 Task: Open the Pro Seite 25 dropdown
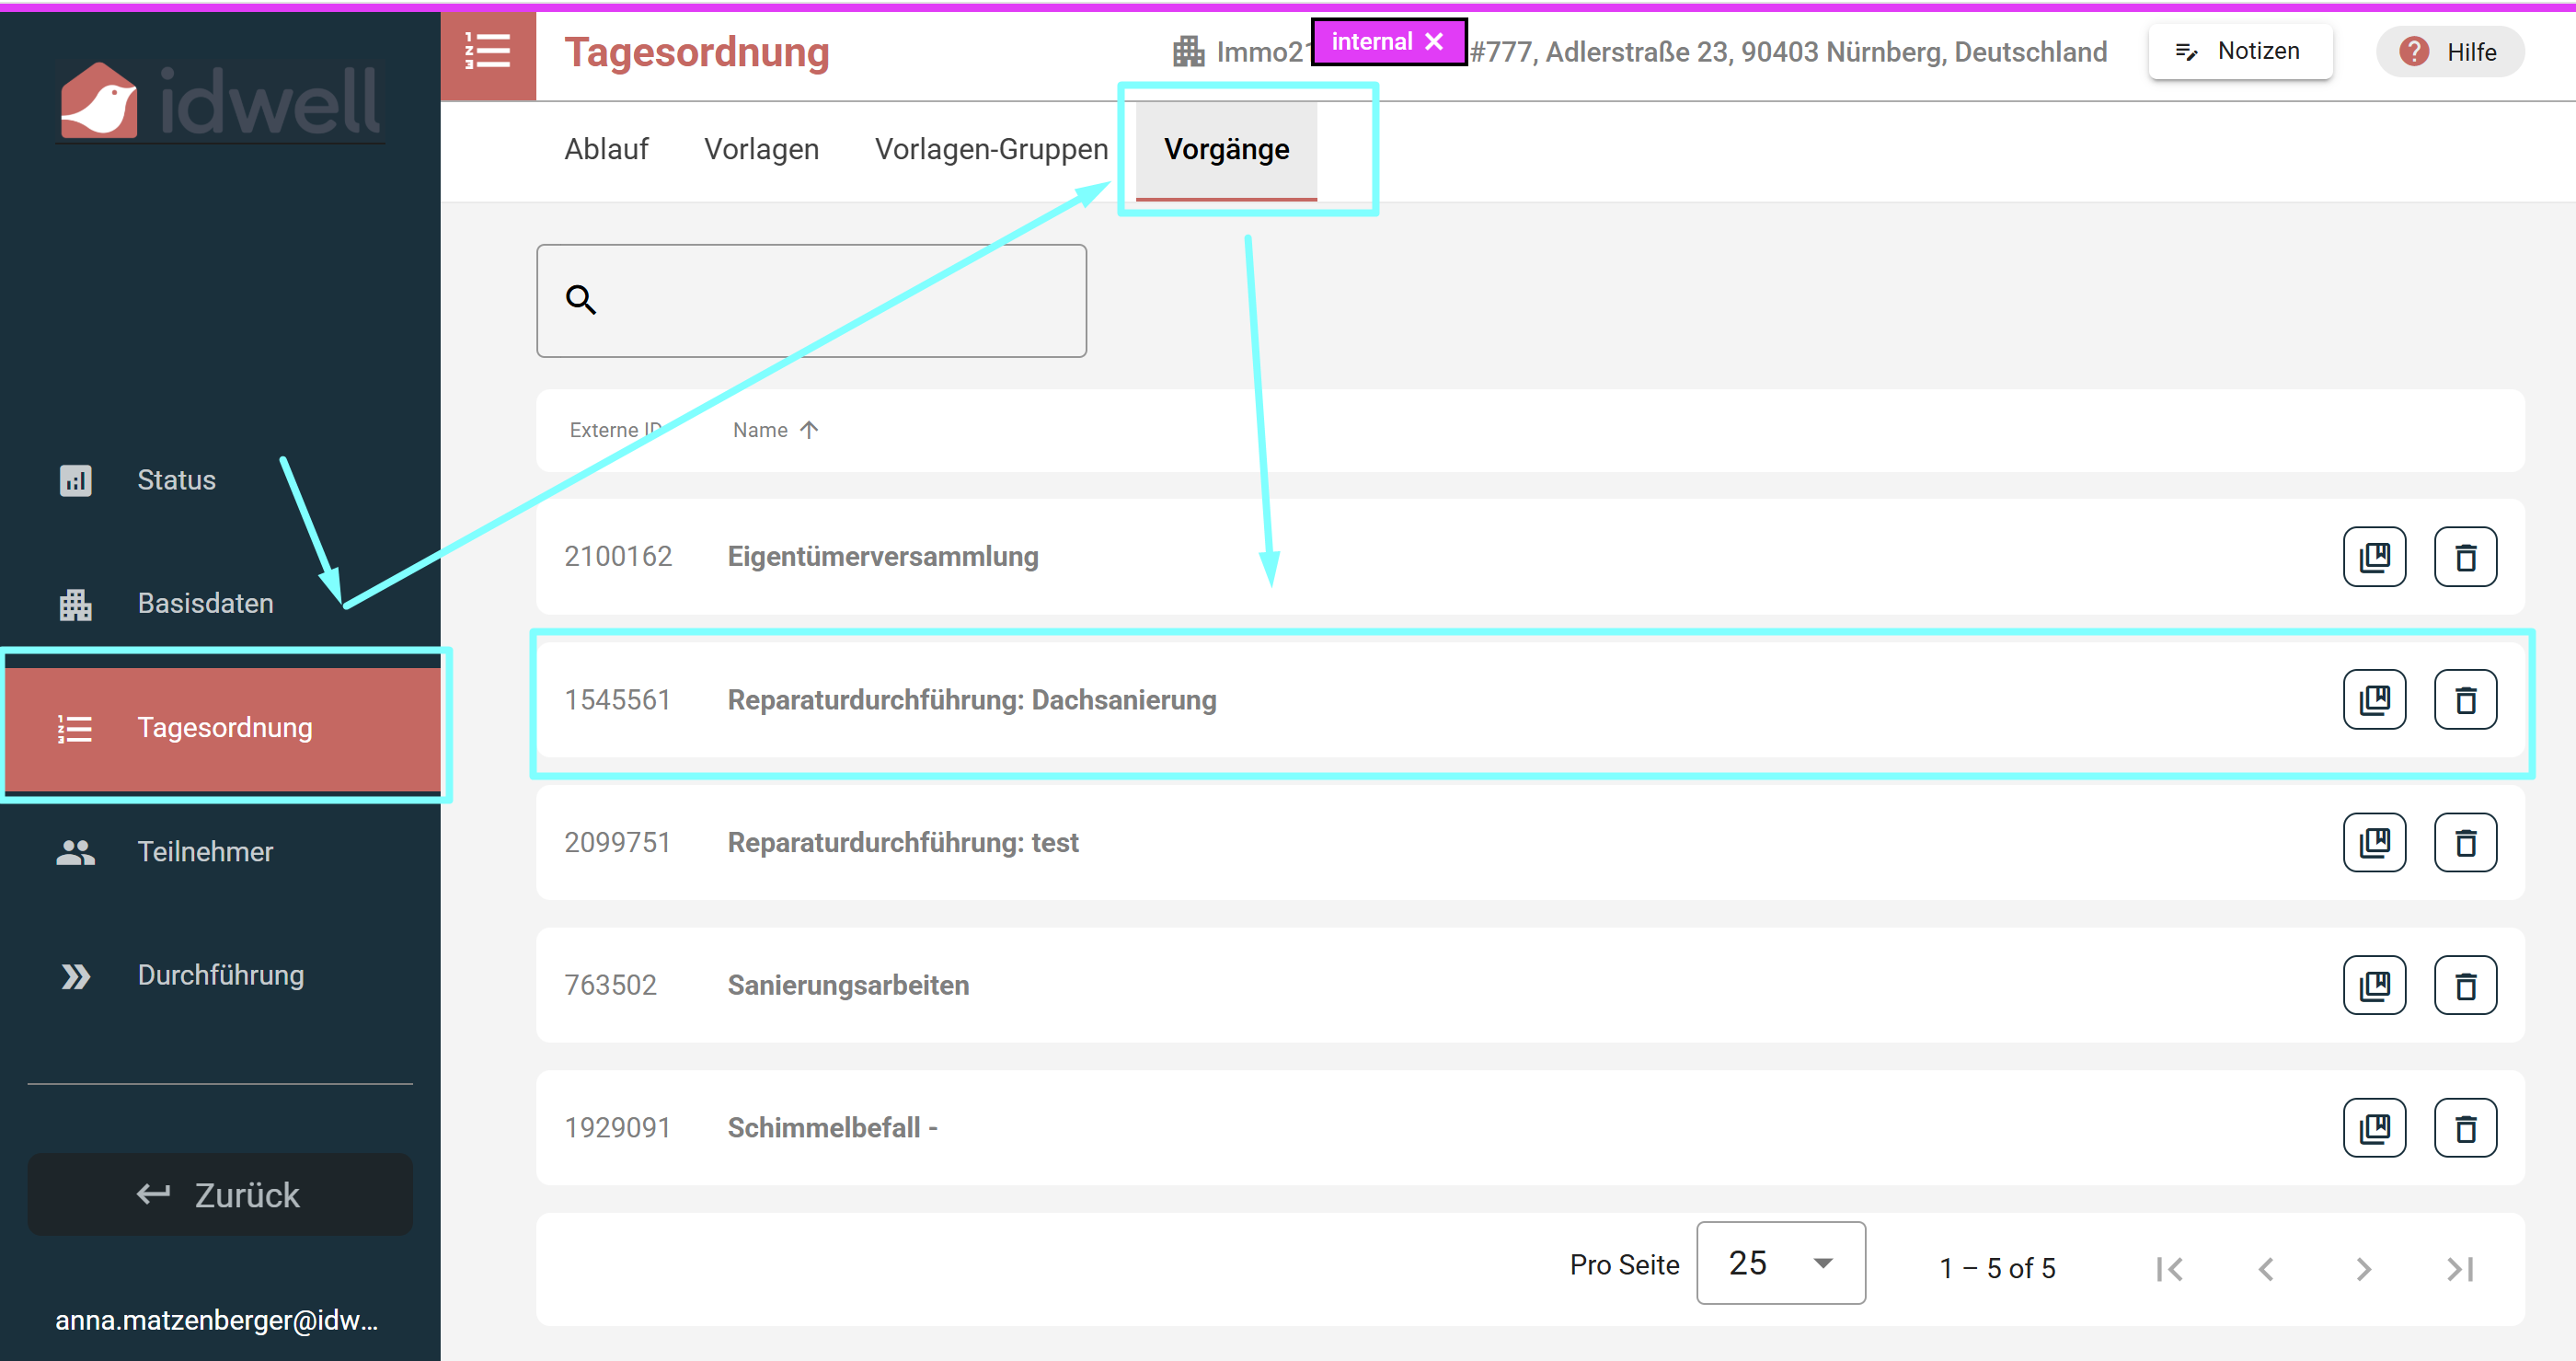[1780, 1263]
